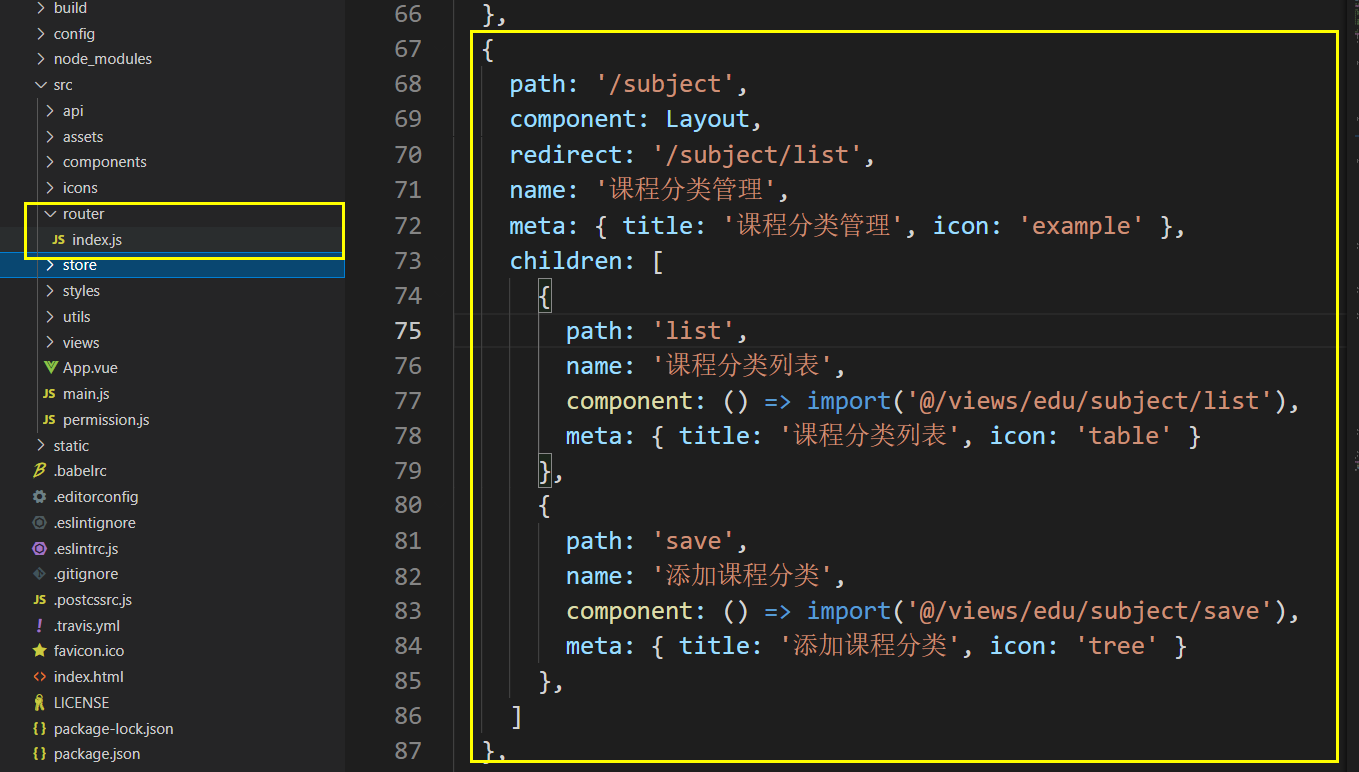Click the meta keyword on line 72

[538, 226]
